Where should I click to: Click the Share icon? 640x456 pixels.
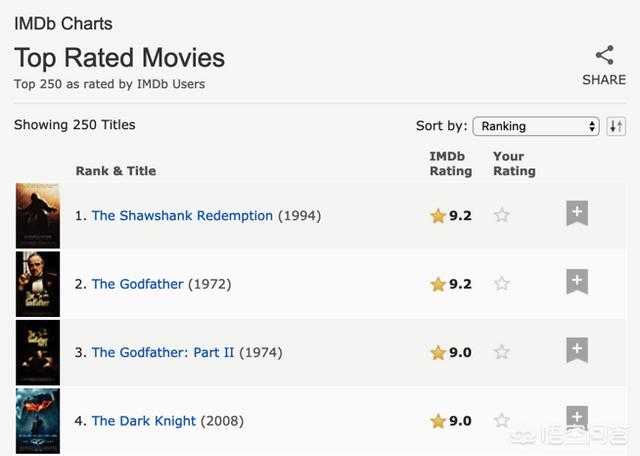pyautogui.click(x=604, y=56)
